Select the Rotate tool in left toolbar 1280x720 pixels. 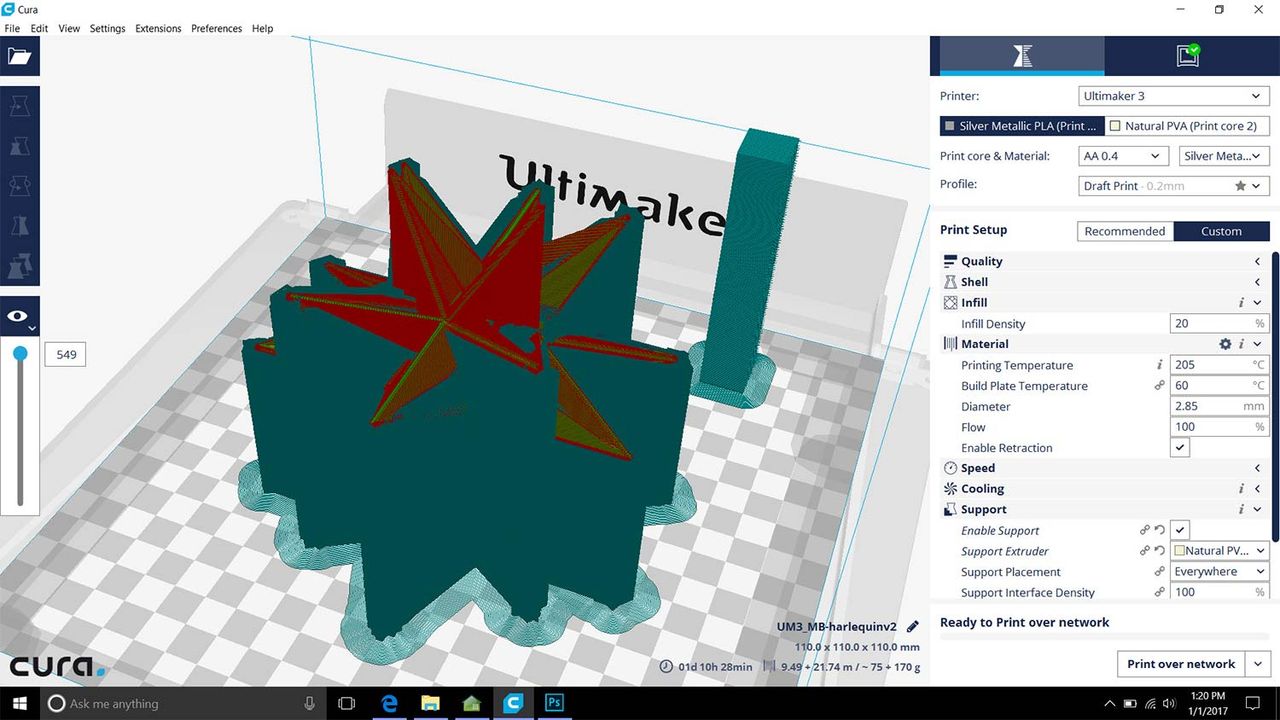pyautogui.click(x=20, y=186)
